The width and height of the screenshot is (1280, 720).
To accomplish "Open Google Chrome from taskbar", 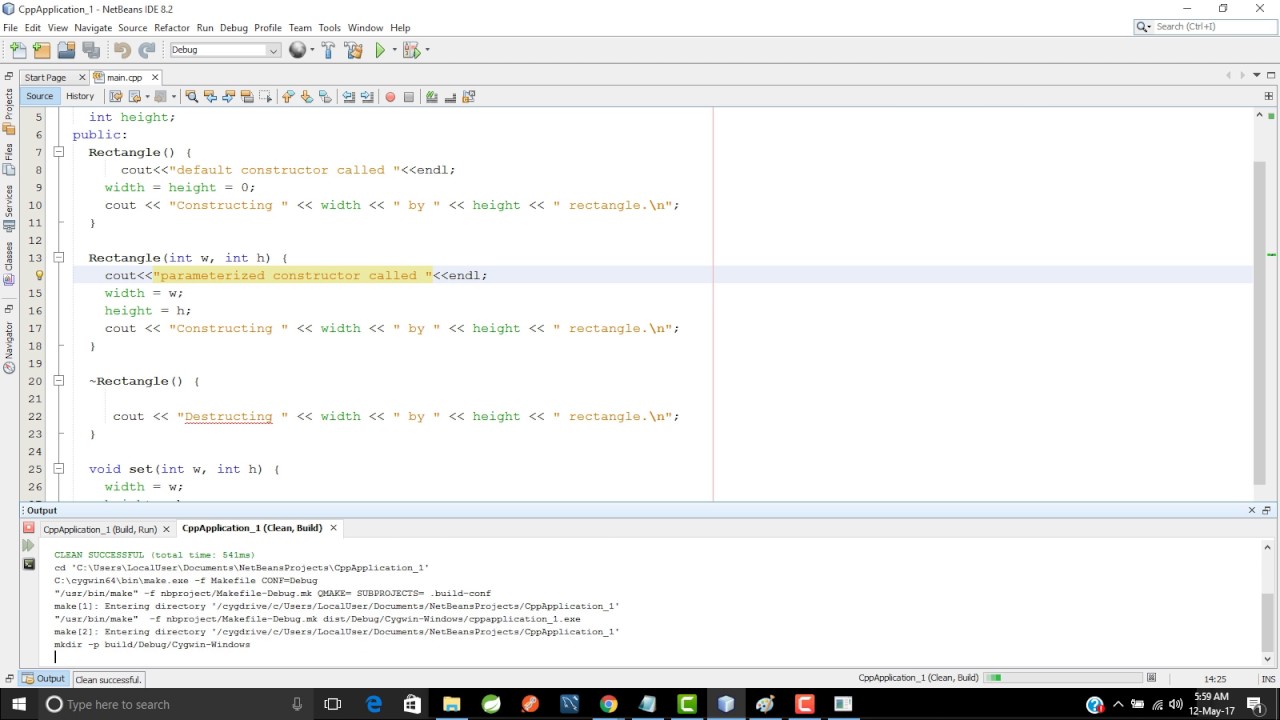I will (608, 704).
